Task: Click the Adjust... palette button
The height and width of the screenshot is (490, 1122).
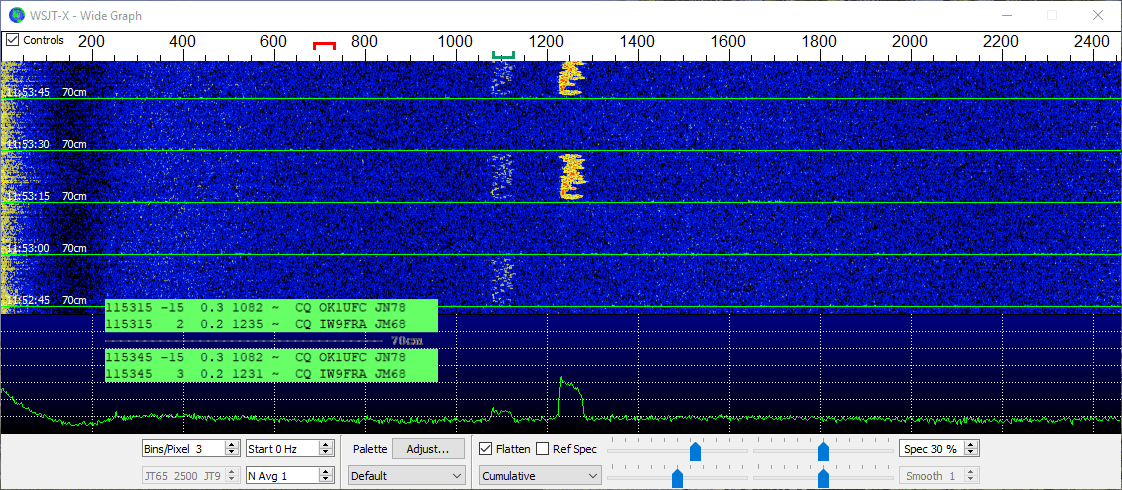Action: click(428, 449)
